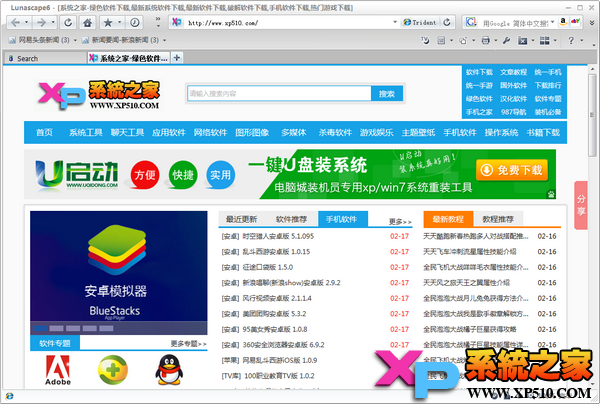Open 更多>> link beside 手机软件
Screen dimensions: 600x404
tap(400, 222)
